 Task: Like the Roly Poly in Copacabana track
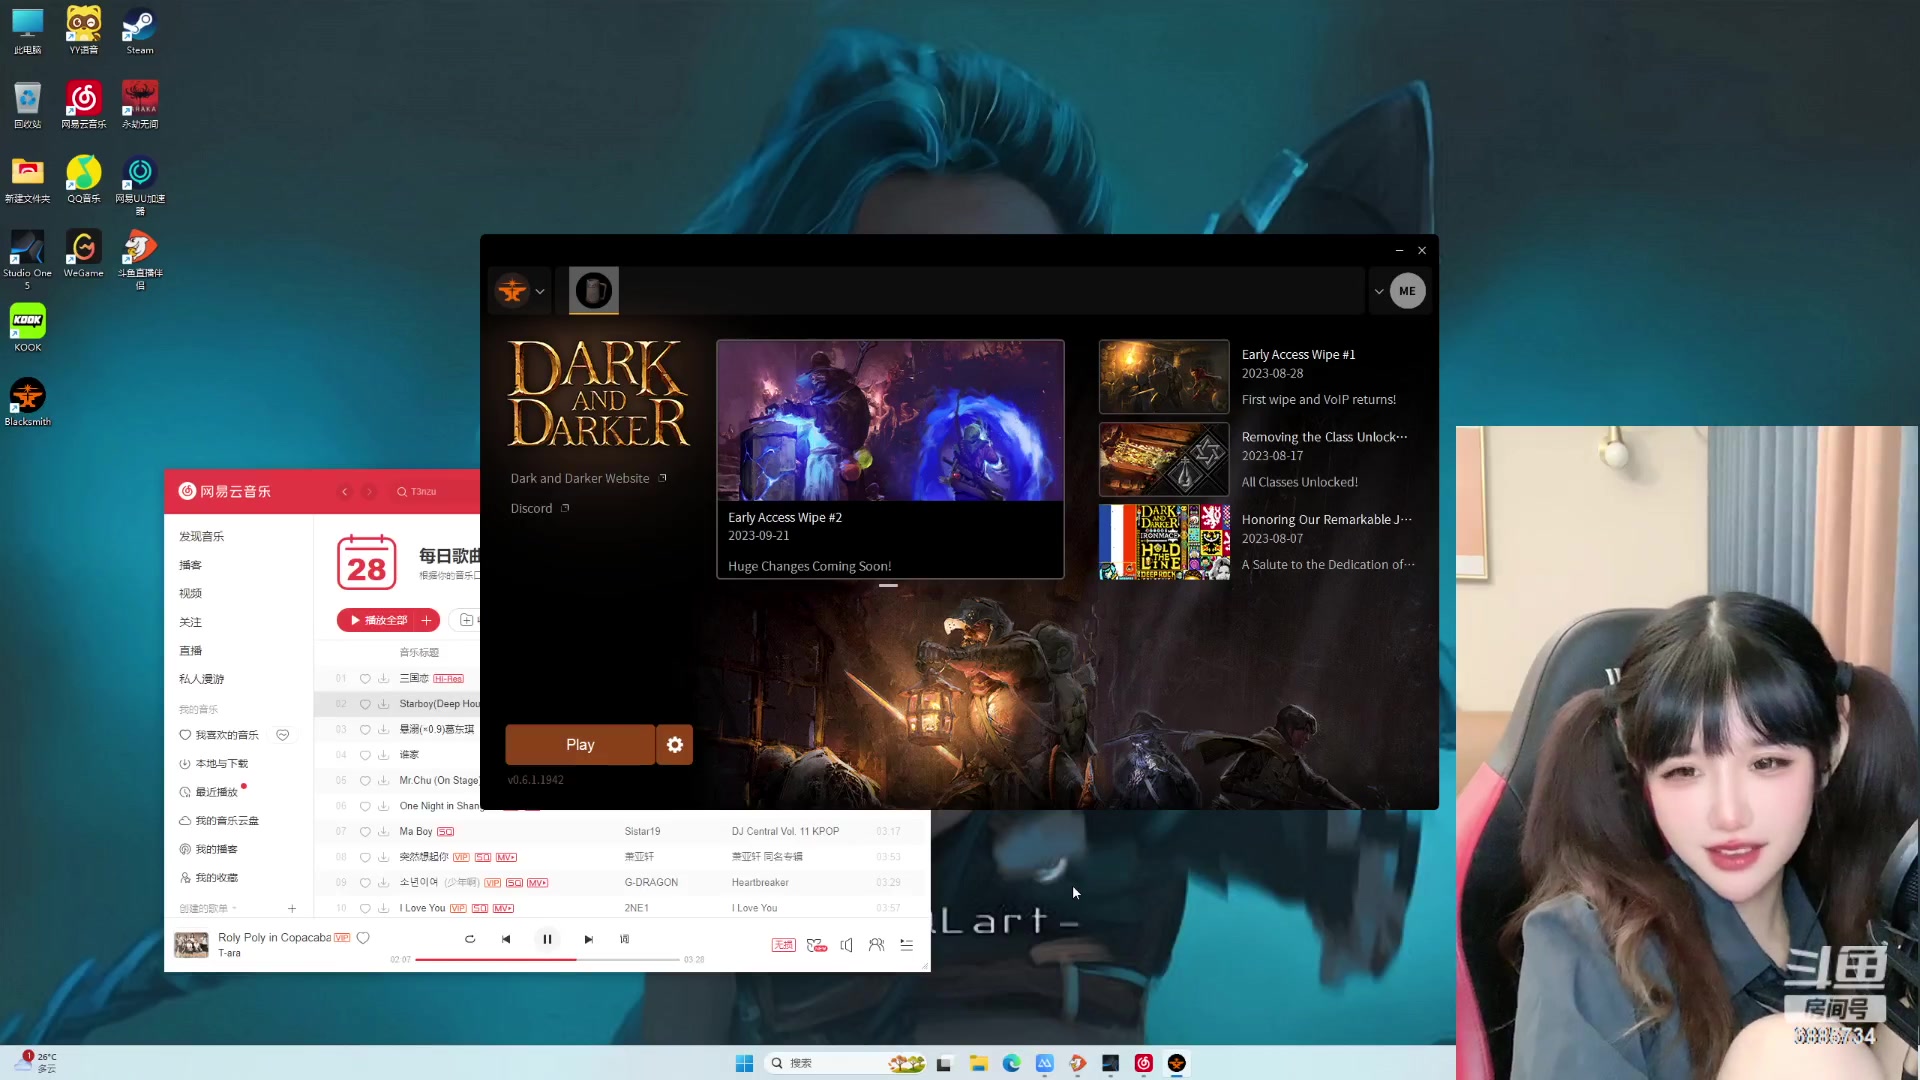point(363,938)
